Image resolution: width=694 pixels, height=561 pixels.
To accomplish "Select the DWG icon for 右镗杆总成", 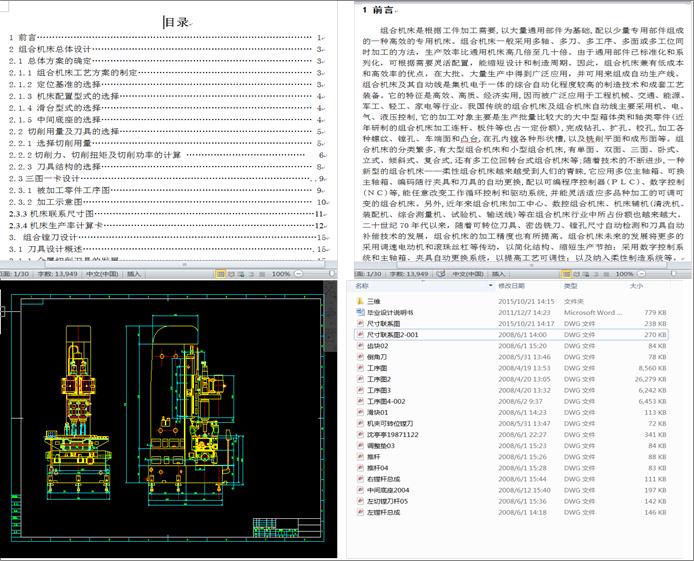I will pos(360,479).
